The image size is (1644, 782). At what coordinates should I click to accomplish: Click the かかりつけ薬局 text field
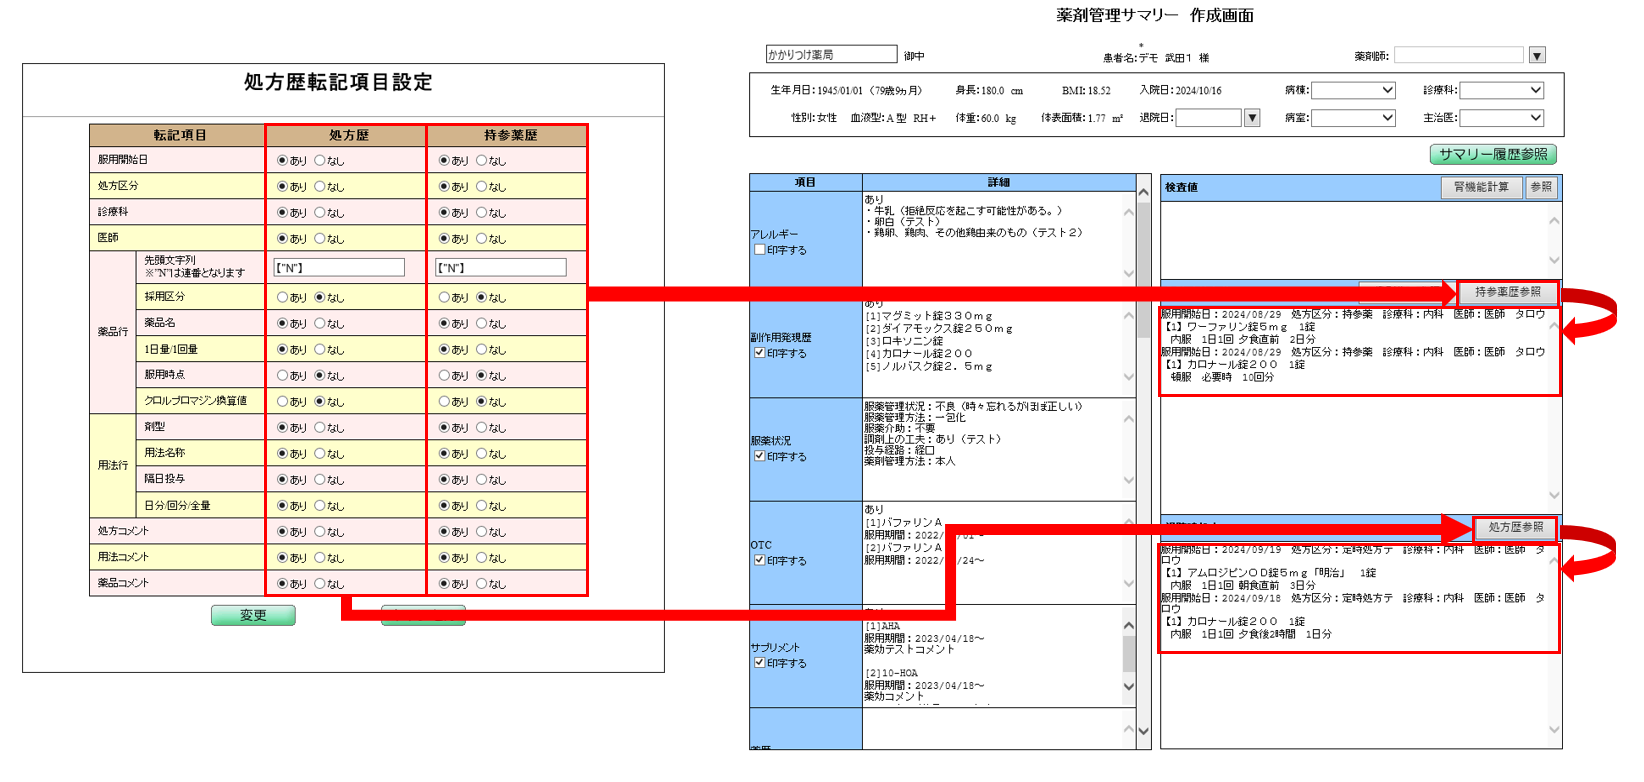pos(831,54)
